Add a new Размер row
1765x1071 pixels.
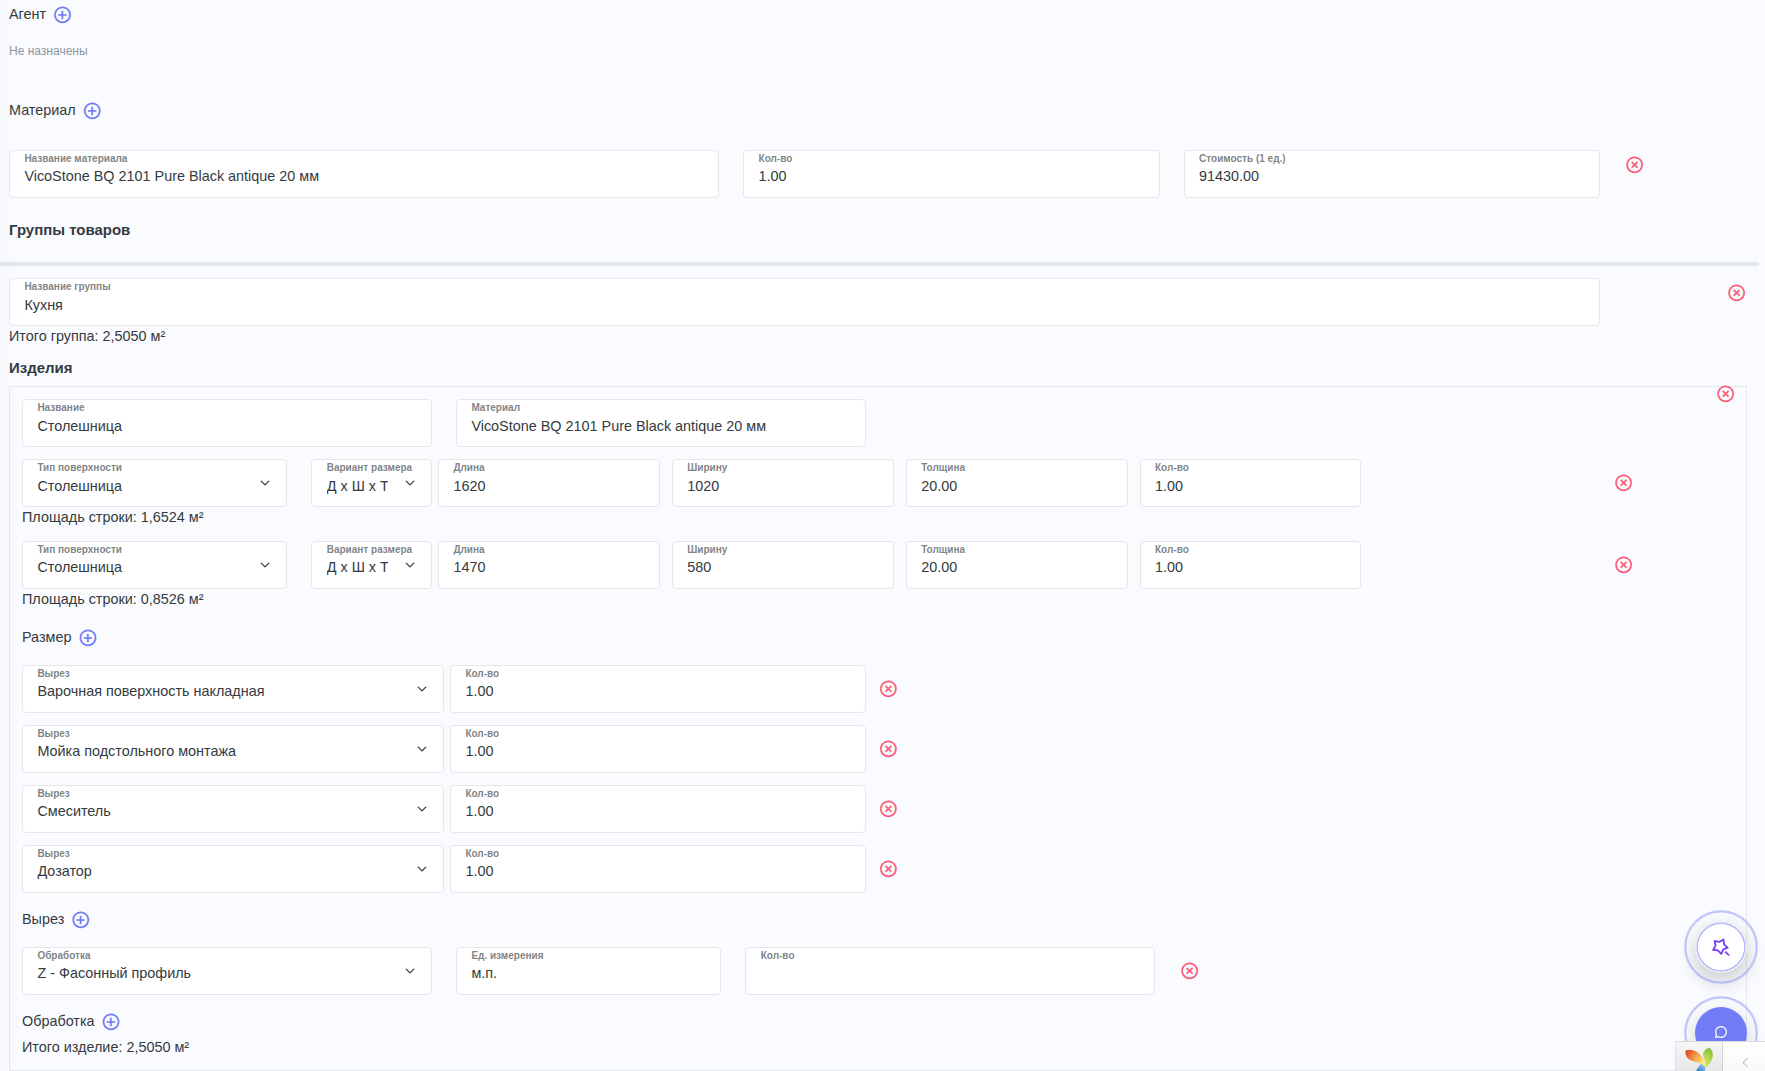pyautogui.click(x=88, y=638)
